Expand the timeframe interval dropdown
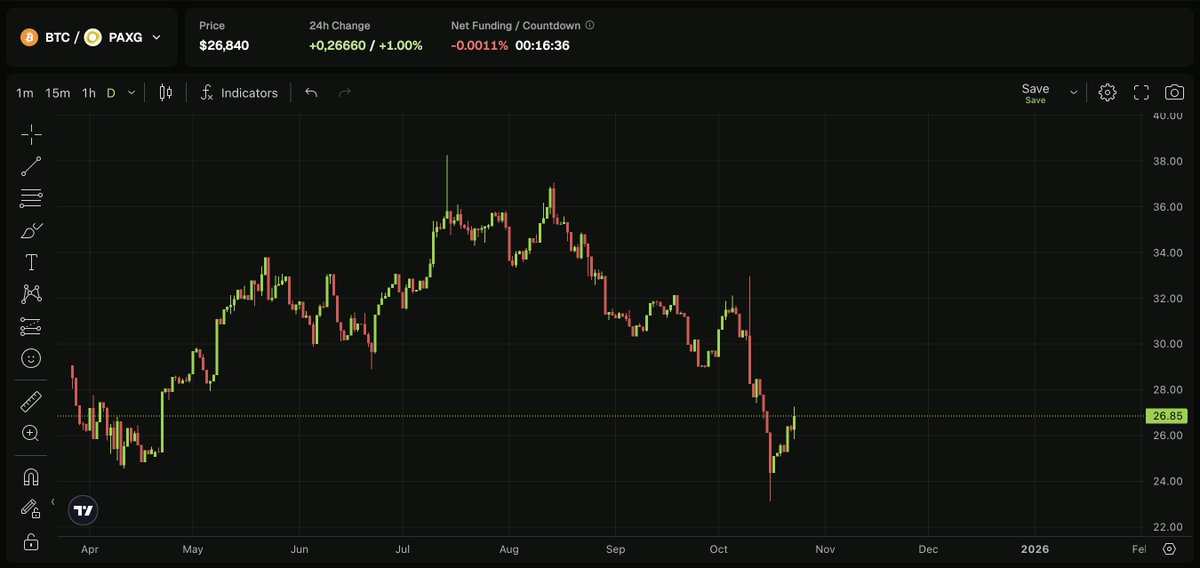Screen dimensions: 1200x568 click(x=131, y=93)
